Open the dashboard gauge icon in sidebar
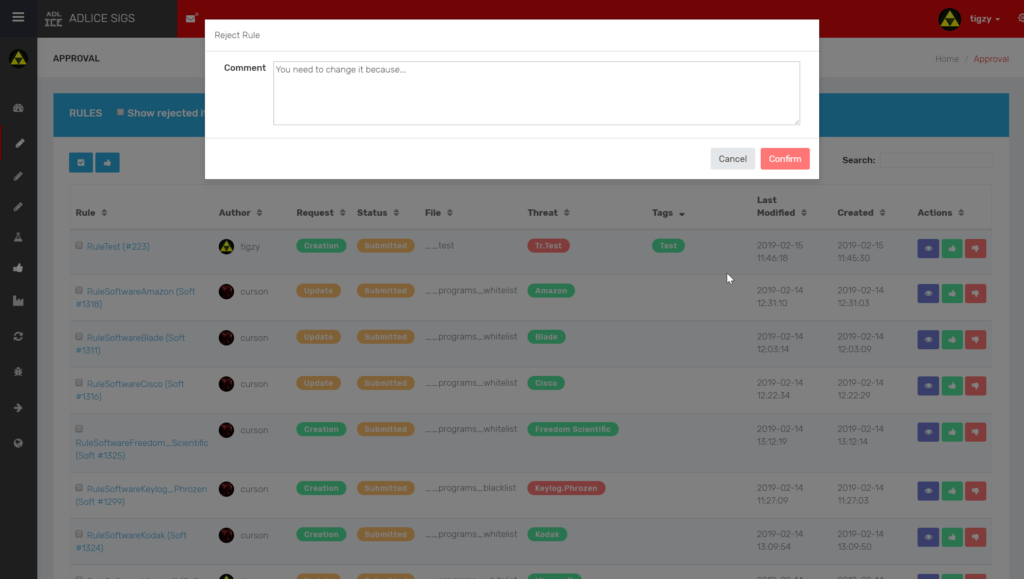This screenshot has width=1024, height=579. click(18, 107)
